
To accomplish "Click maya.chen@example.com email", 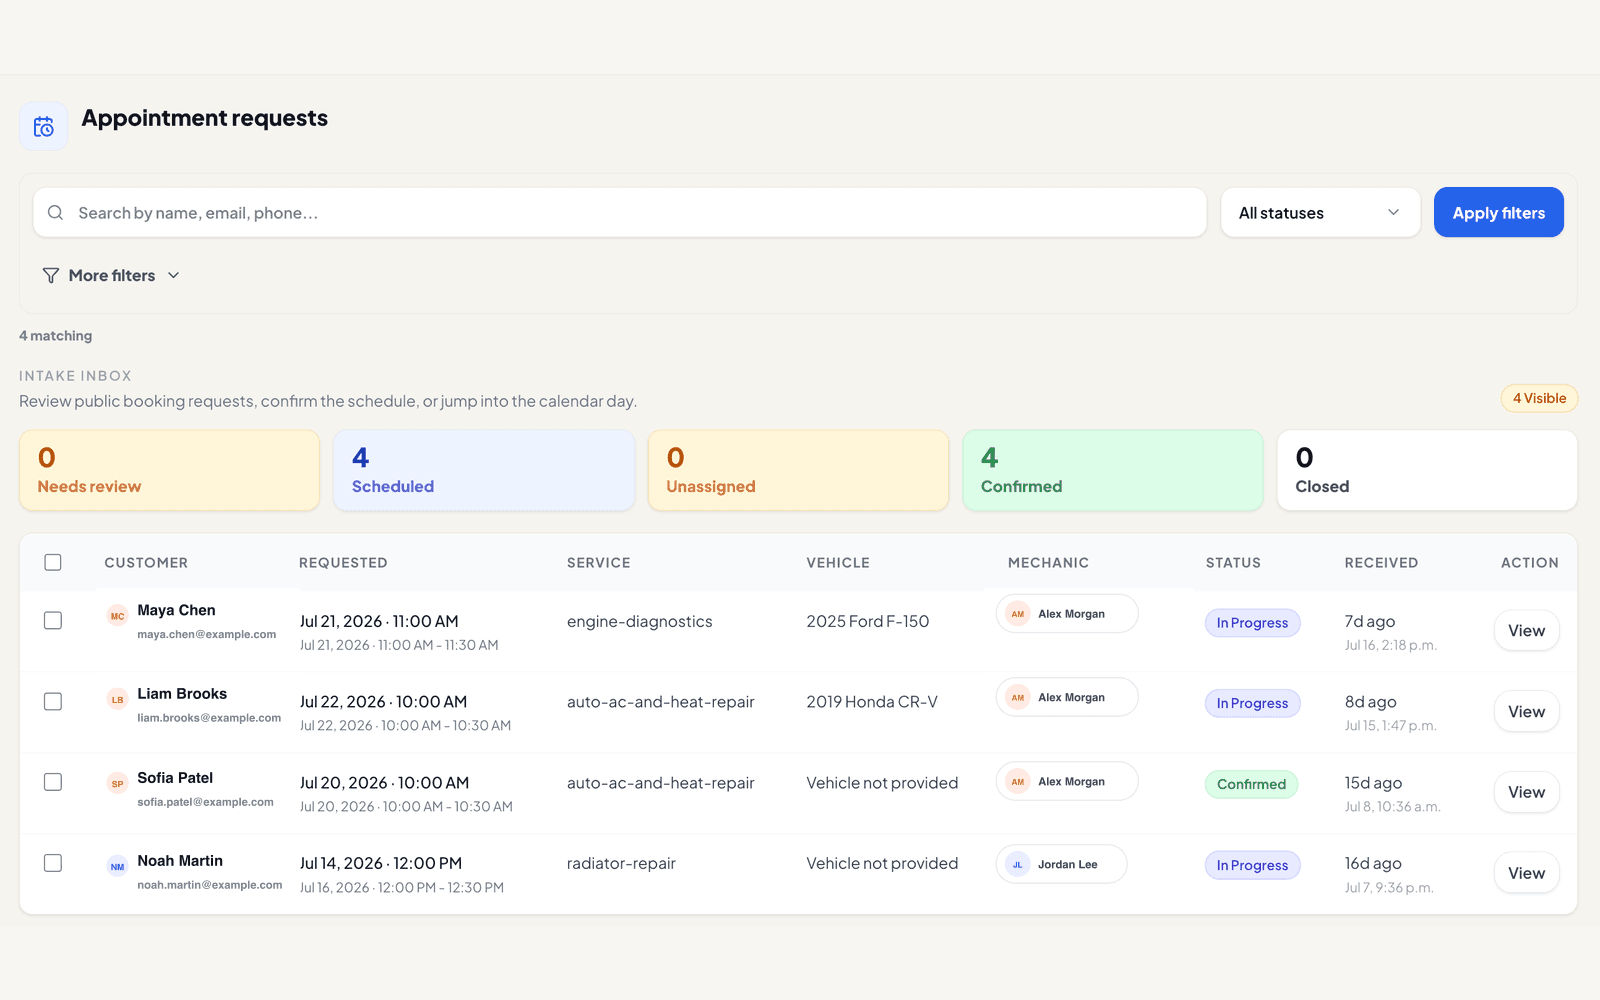I will 207,634.
